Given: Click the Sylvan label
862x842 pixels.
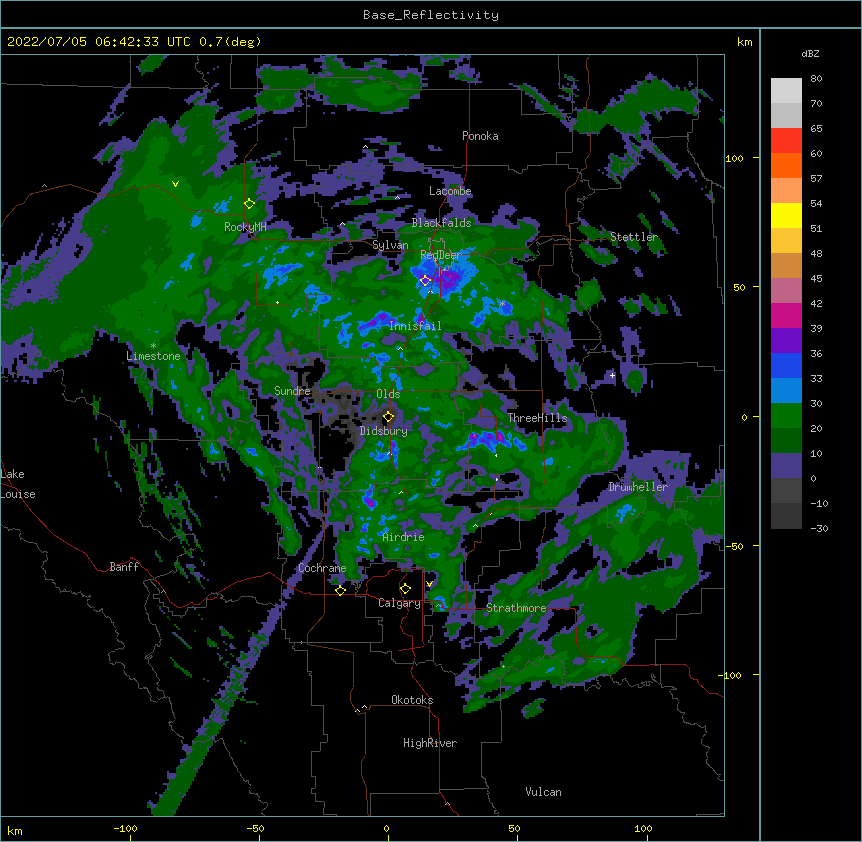Looking at the screenshot, I should coord(390,245).
